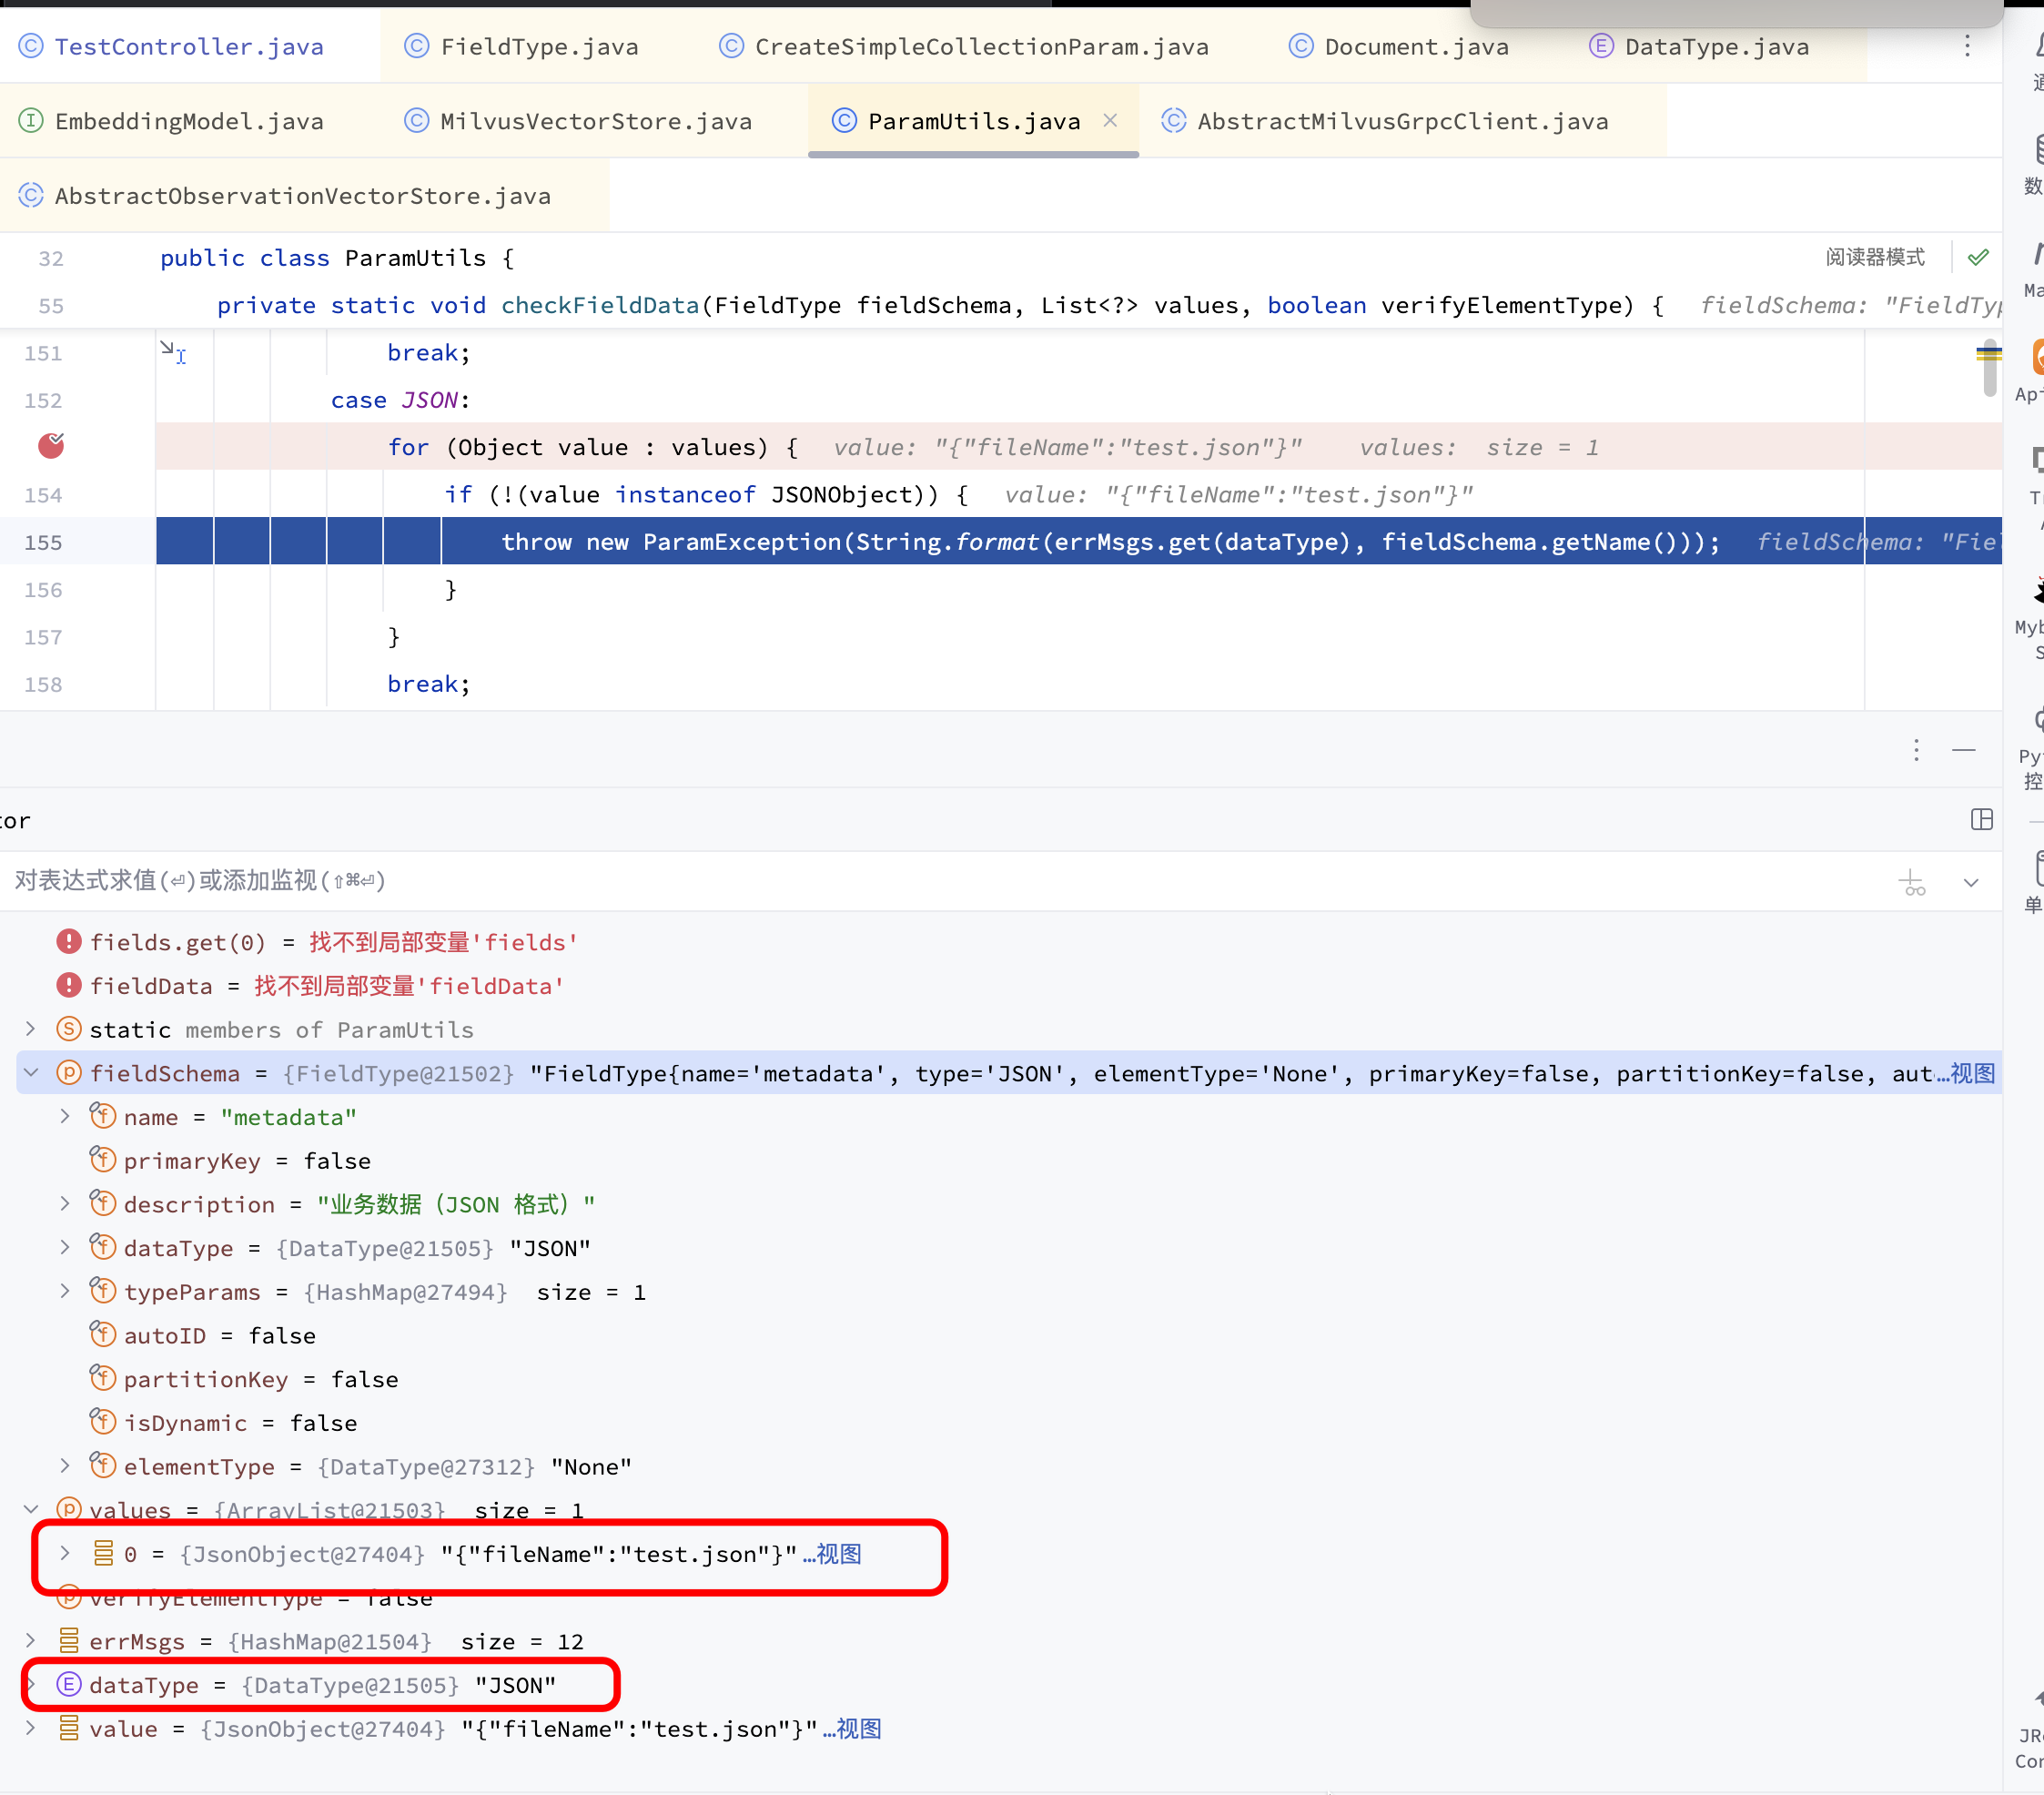Click error icon of fields.get(0) watch
This screenshot has width=2044, height=1795.
(x=68, y=942)
